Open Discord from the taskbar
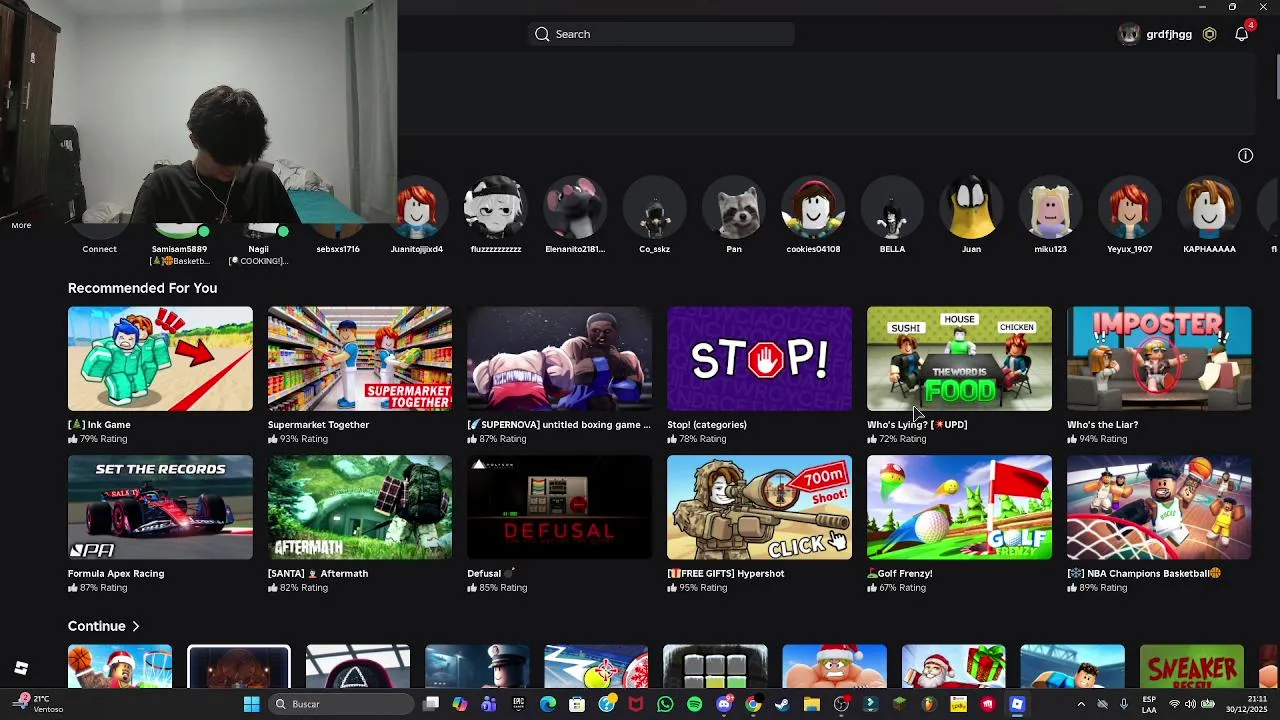 (724, 704)
